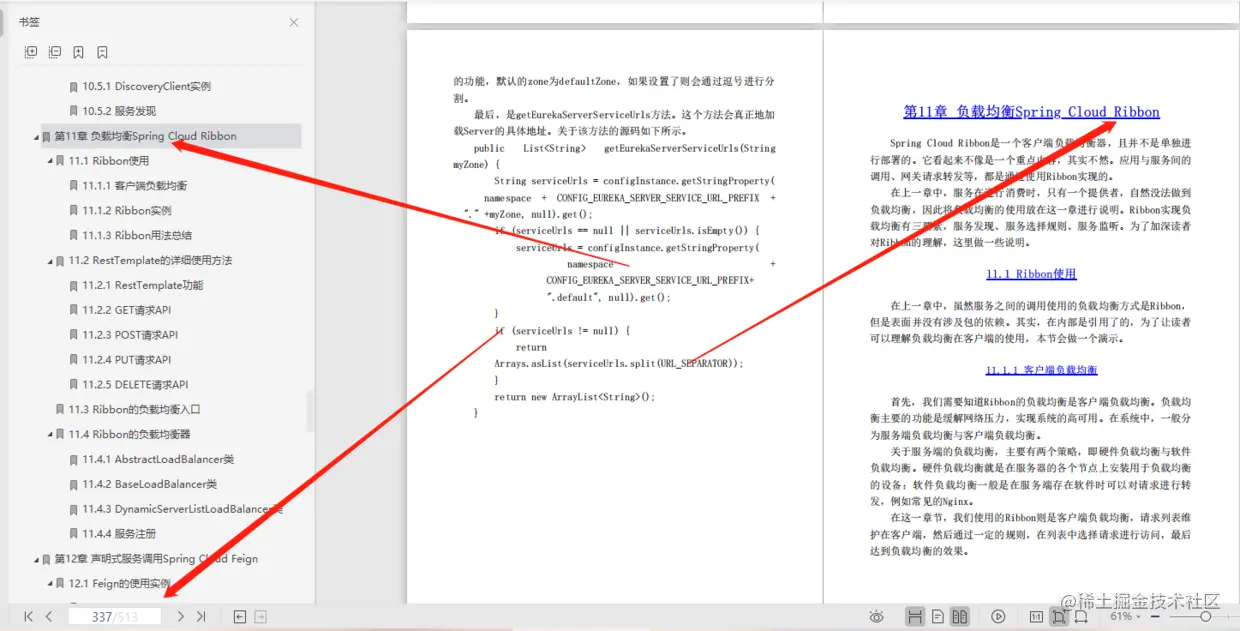Fit the page to window

click(1059, 617)
